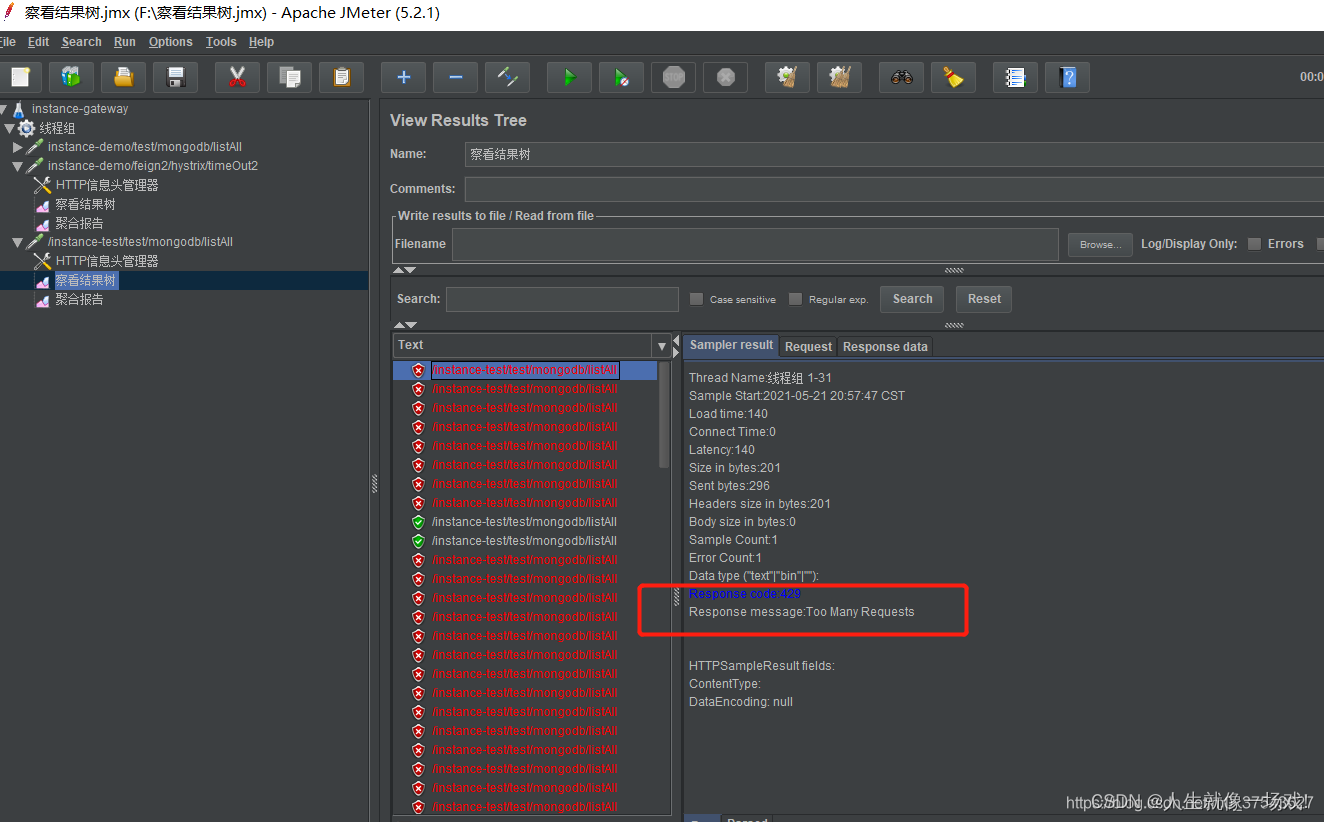The width and height of the screenshot is (1324, 822).
Task: Open search with binoculars icon
Action: coord(901,77)
